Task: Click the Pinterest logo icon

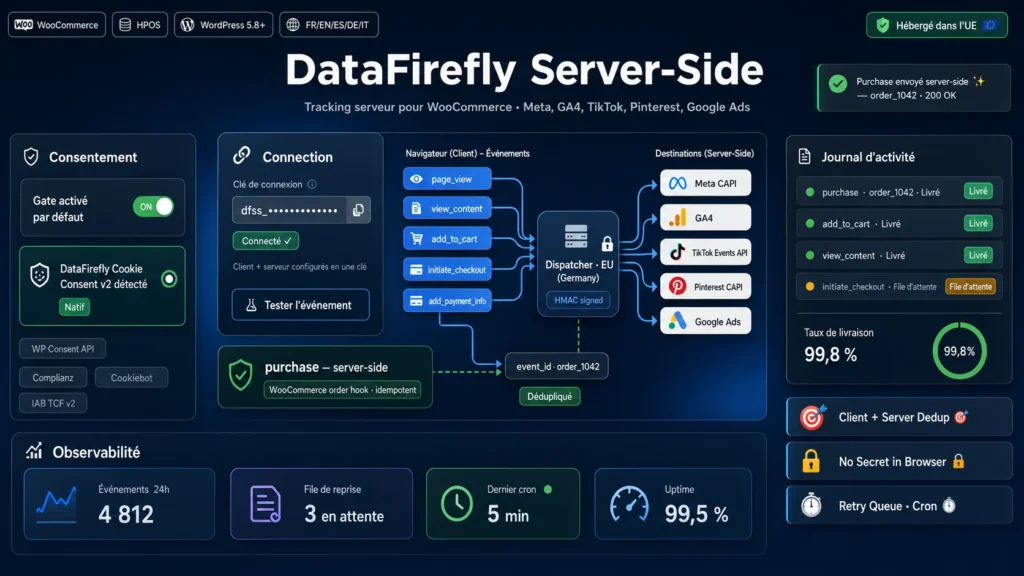Action: 677,287
